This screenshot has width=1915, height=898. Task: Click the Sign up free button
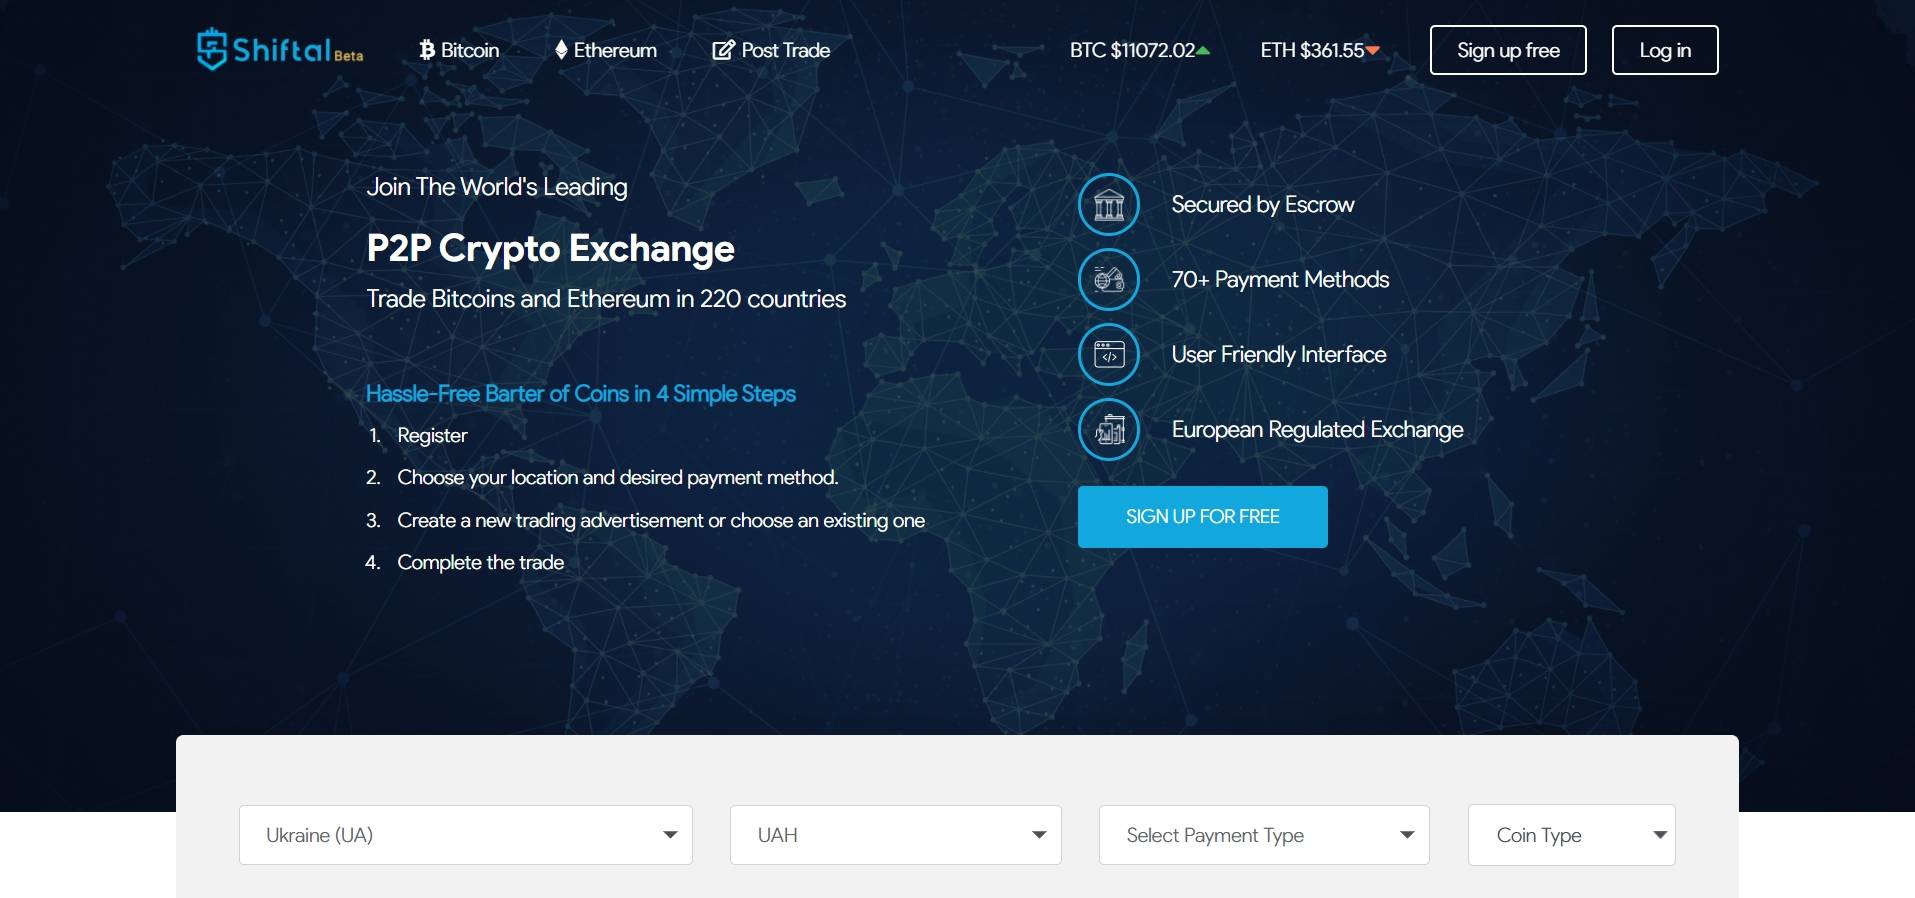(1508, 50)
